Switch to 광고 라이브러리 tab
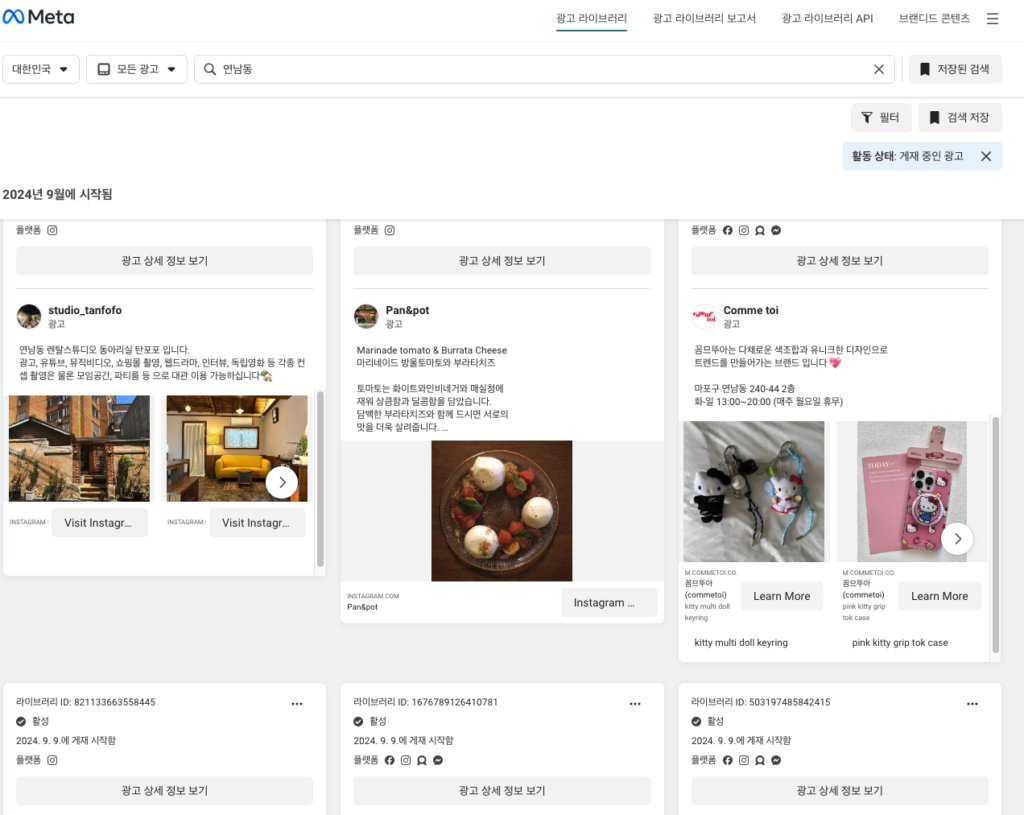Screen dimensions: 1024x815 (591, 18)
